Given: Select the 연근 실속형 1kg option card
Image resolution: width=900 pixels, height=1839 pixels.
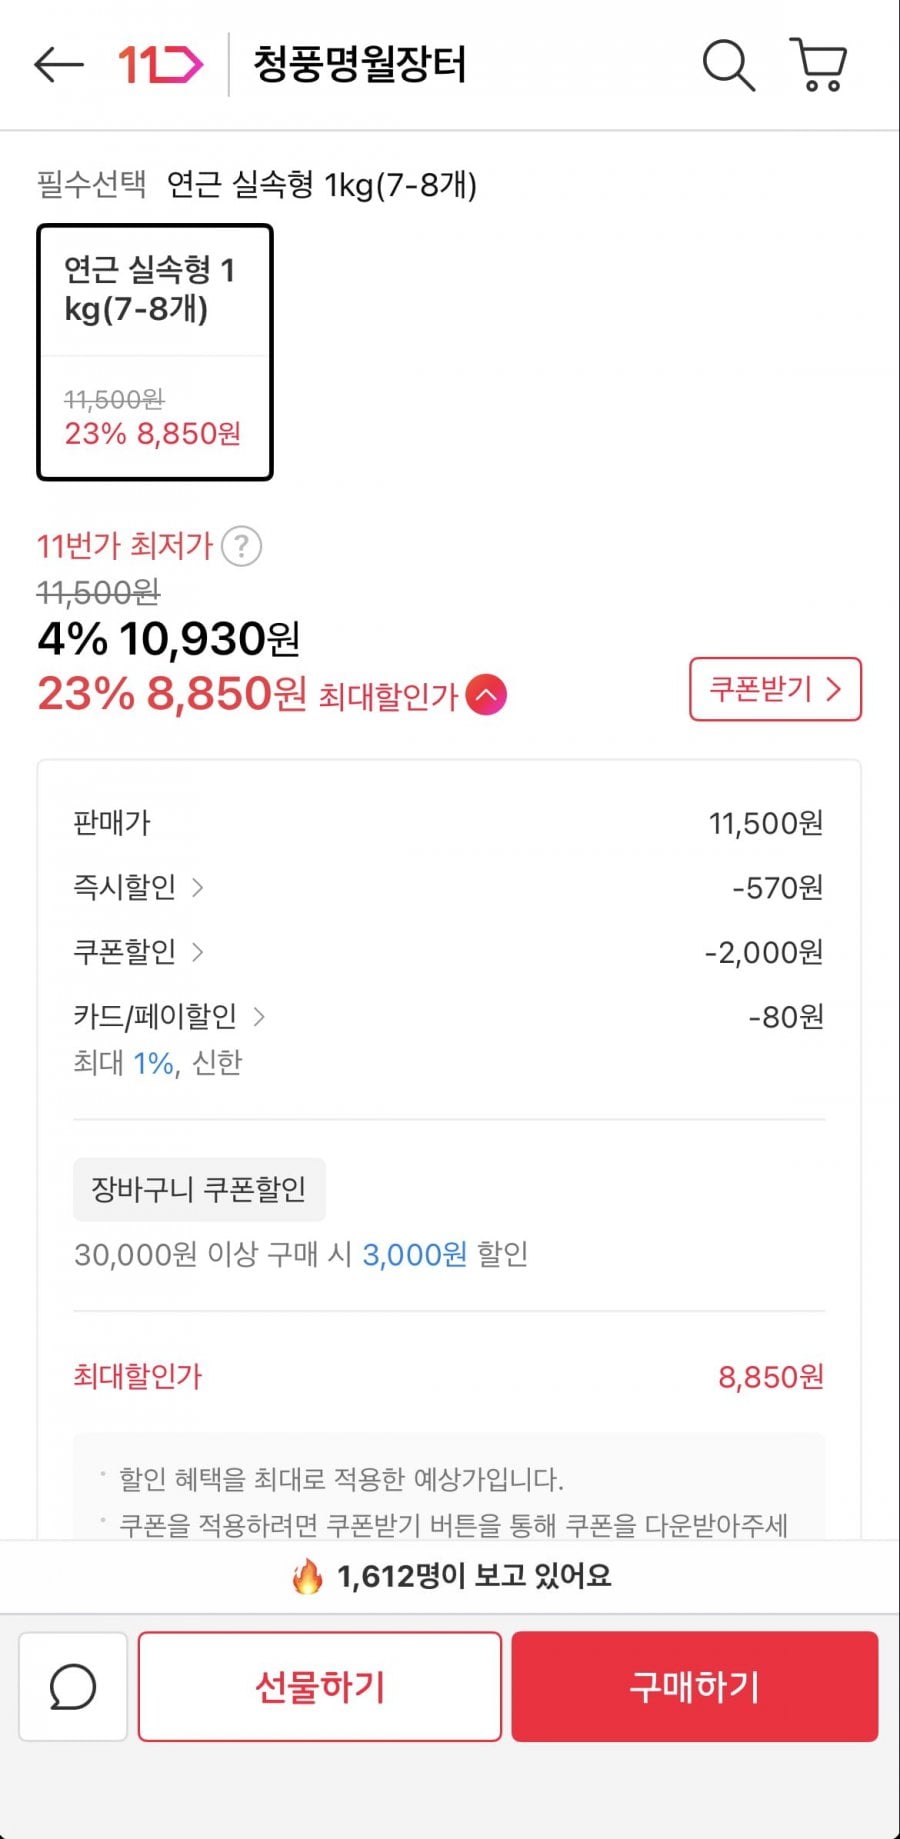Looking at the screenshot, I should 155,352.
